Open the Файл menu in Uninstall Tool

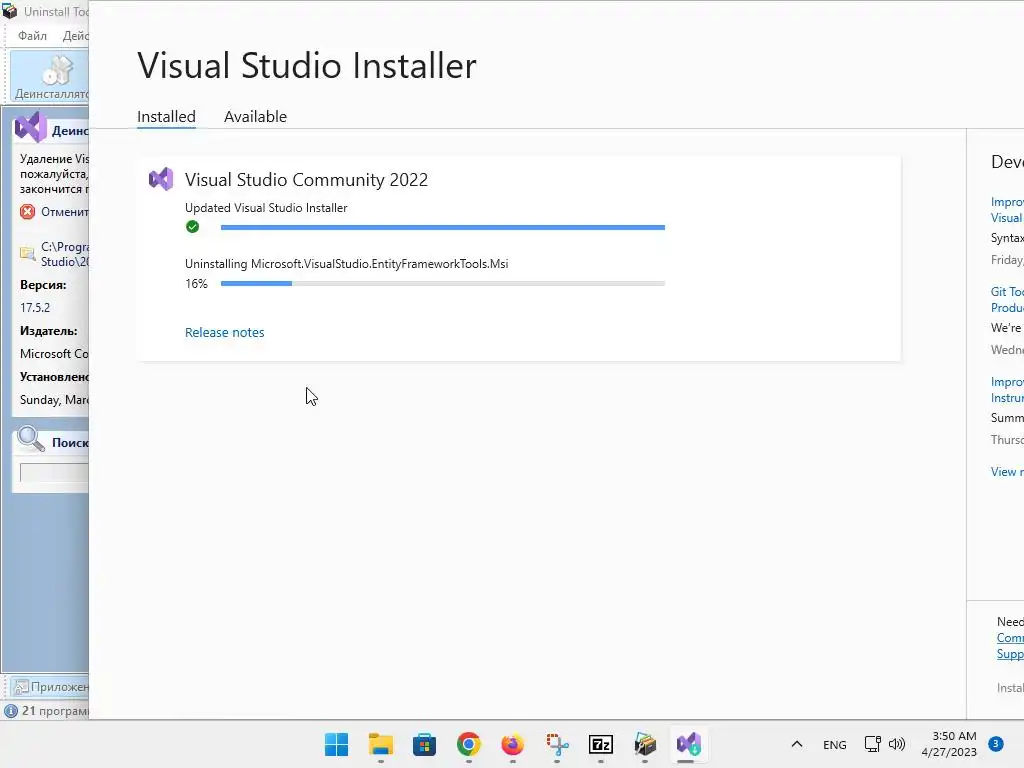click(32, 35)
